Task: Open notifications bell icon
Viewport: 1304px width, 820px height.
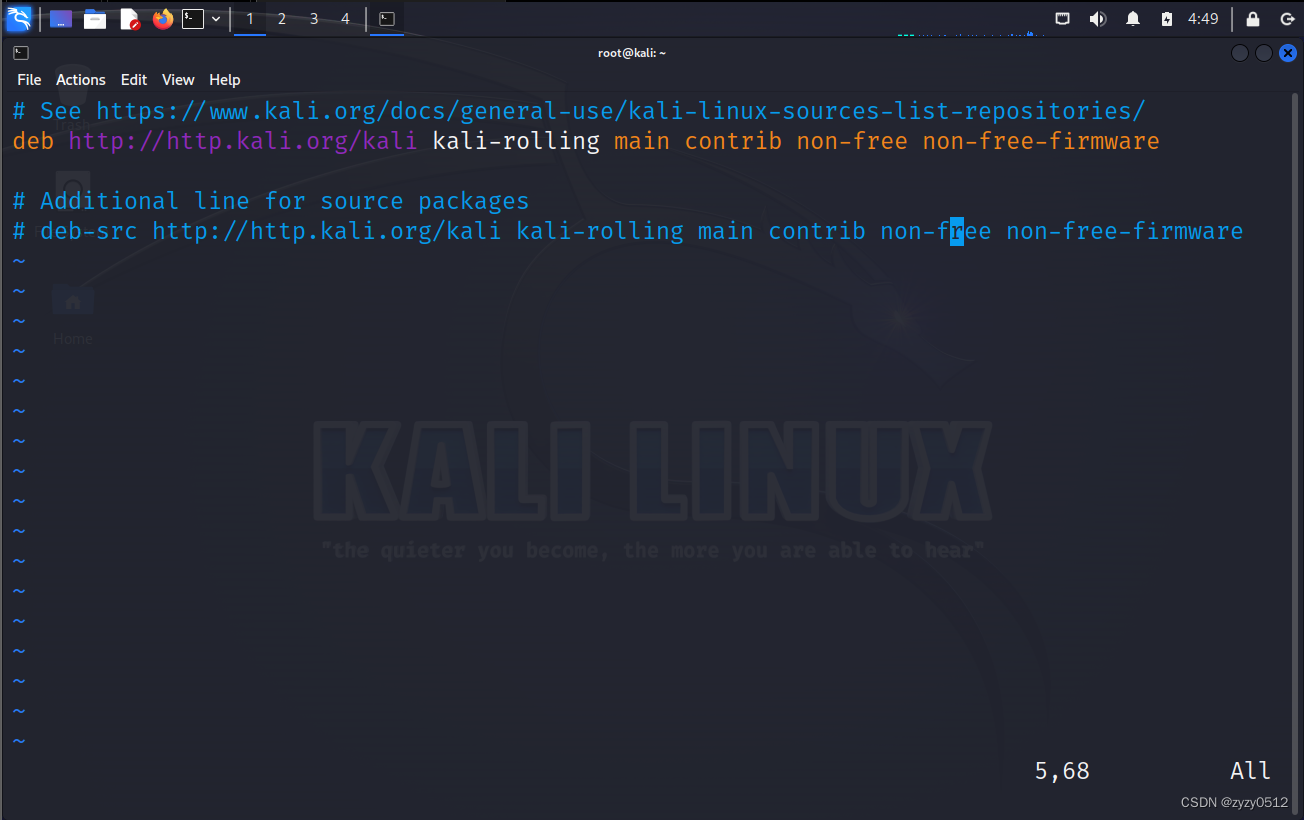Action: (1133, 19)
